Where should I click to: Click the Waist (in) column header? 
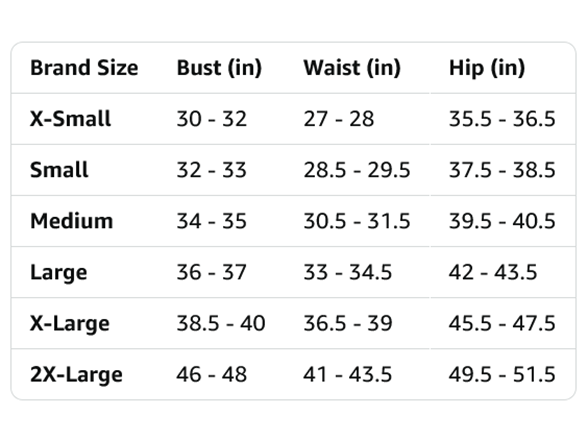pos(352,68)
